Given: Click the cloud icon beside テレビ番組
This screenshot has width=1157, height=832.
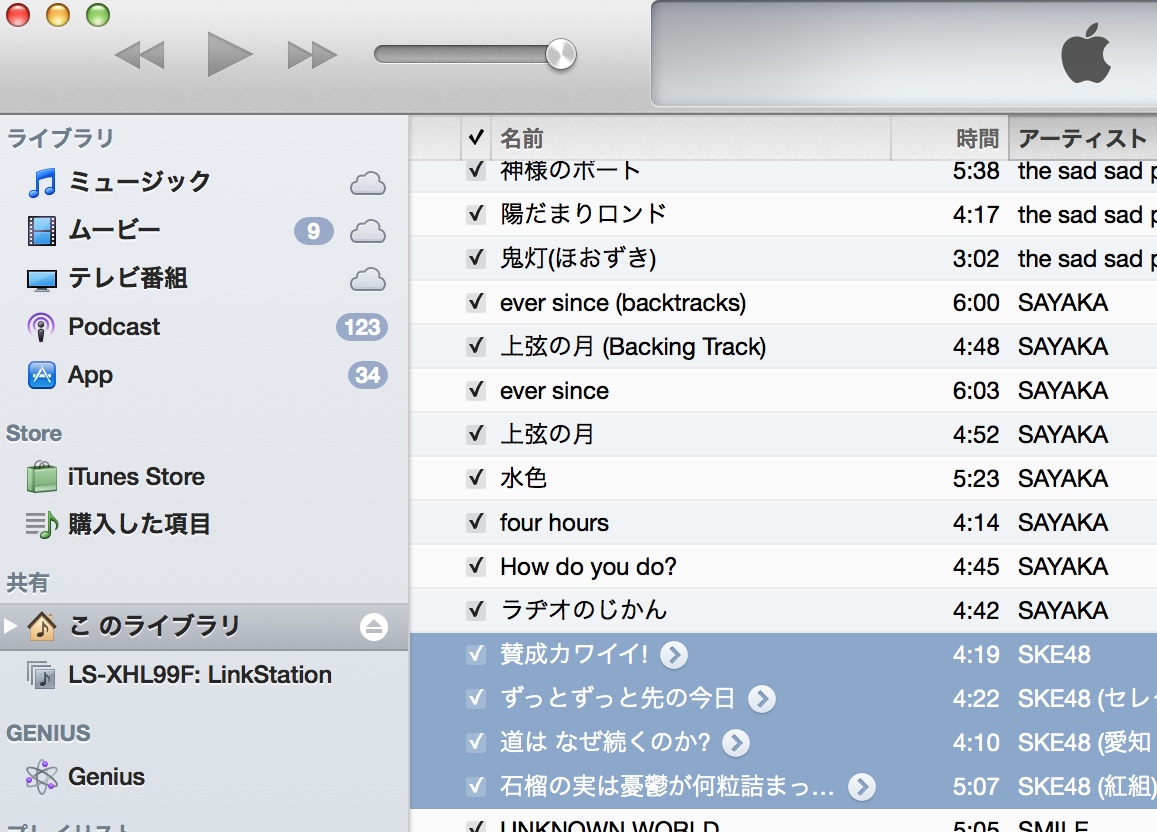Looking at the screenshot, I should [x=367, y=280].
